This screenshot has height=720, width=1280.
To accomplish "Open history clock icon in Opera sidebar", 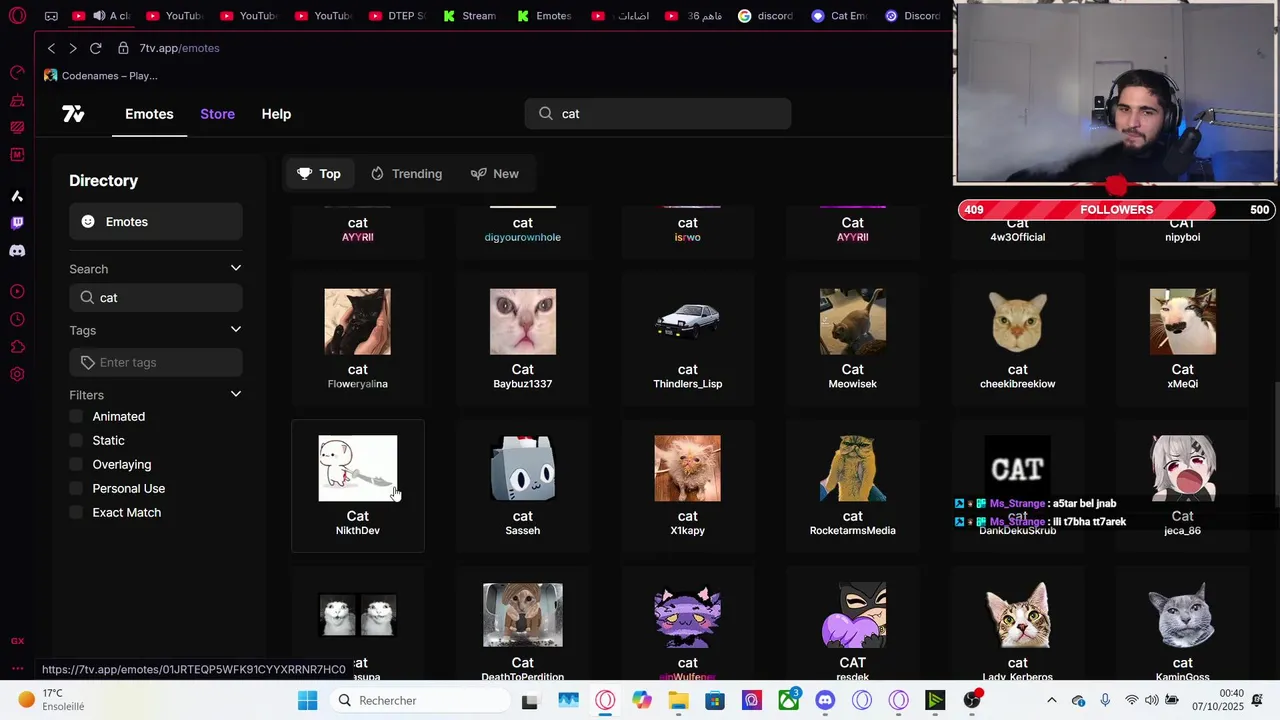I will pos(17,319).
